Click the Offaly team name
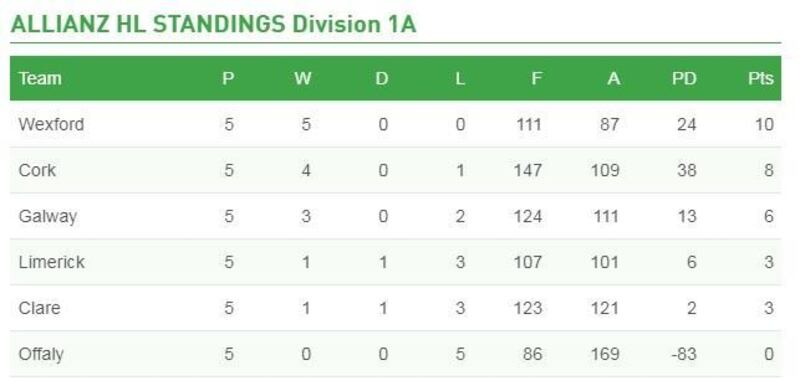 click(41, 354)
